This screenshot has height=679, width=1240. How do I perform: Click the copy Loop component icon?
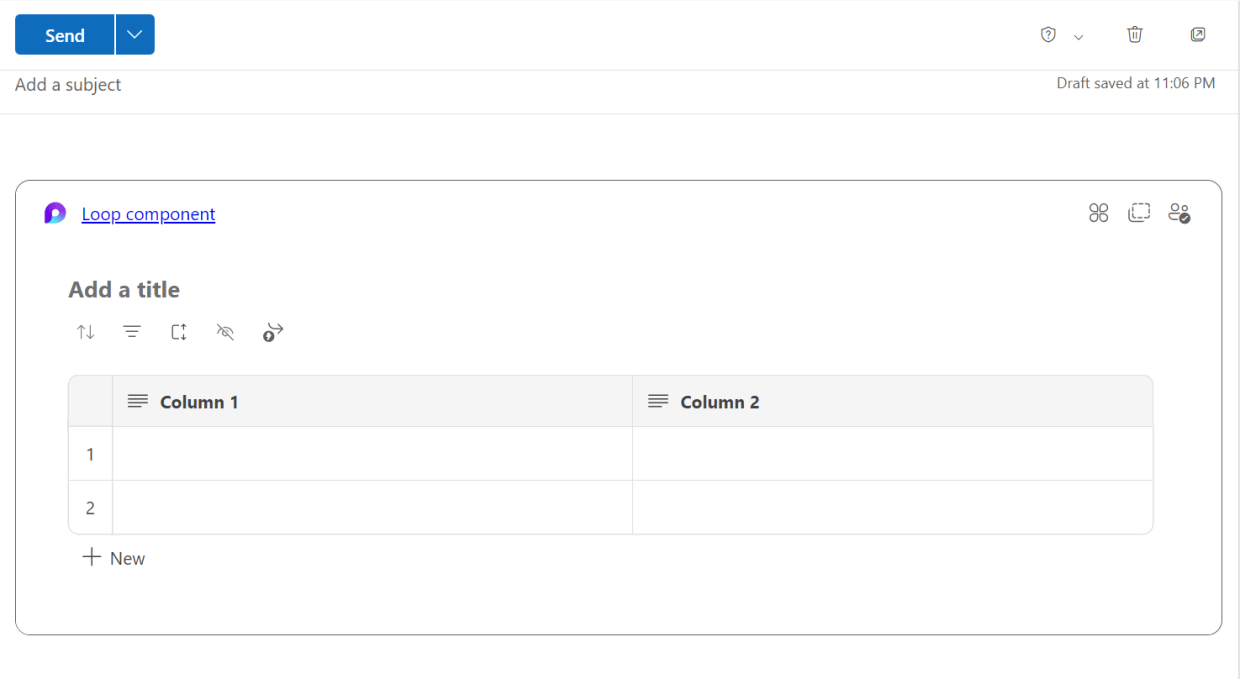tap(1139, 212)
